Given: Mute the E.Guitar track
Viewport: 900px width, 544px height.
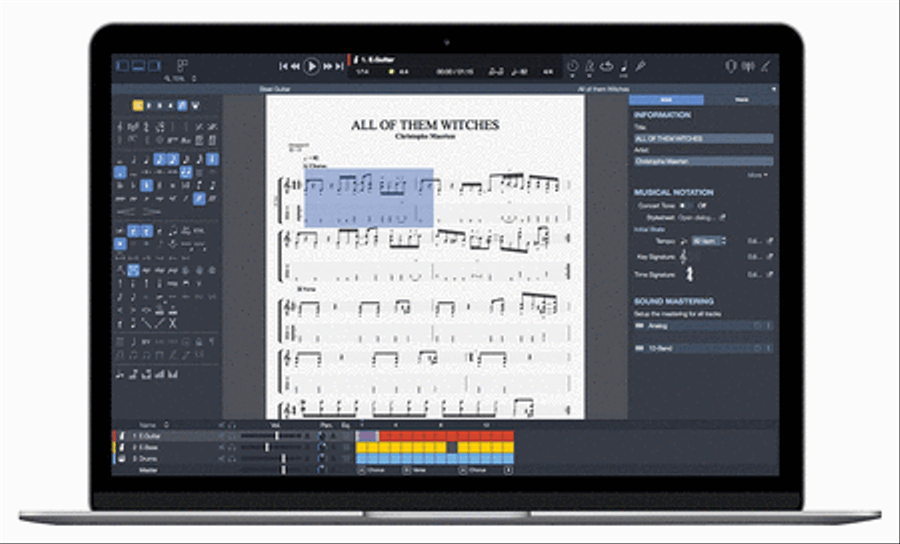Looking at the screenshot, I should 222,436.
